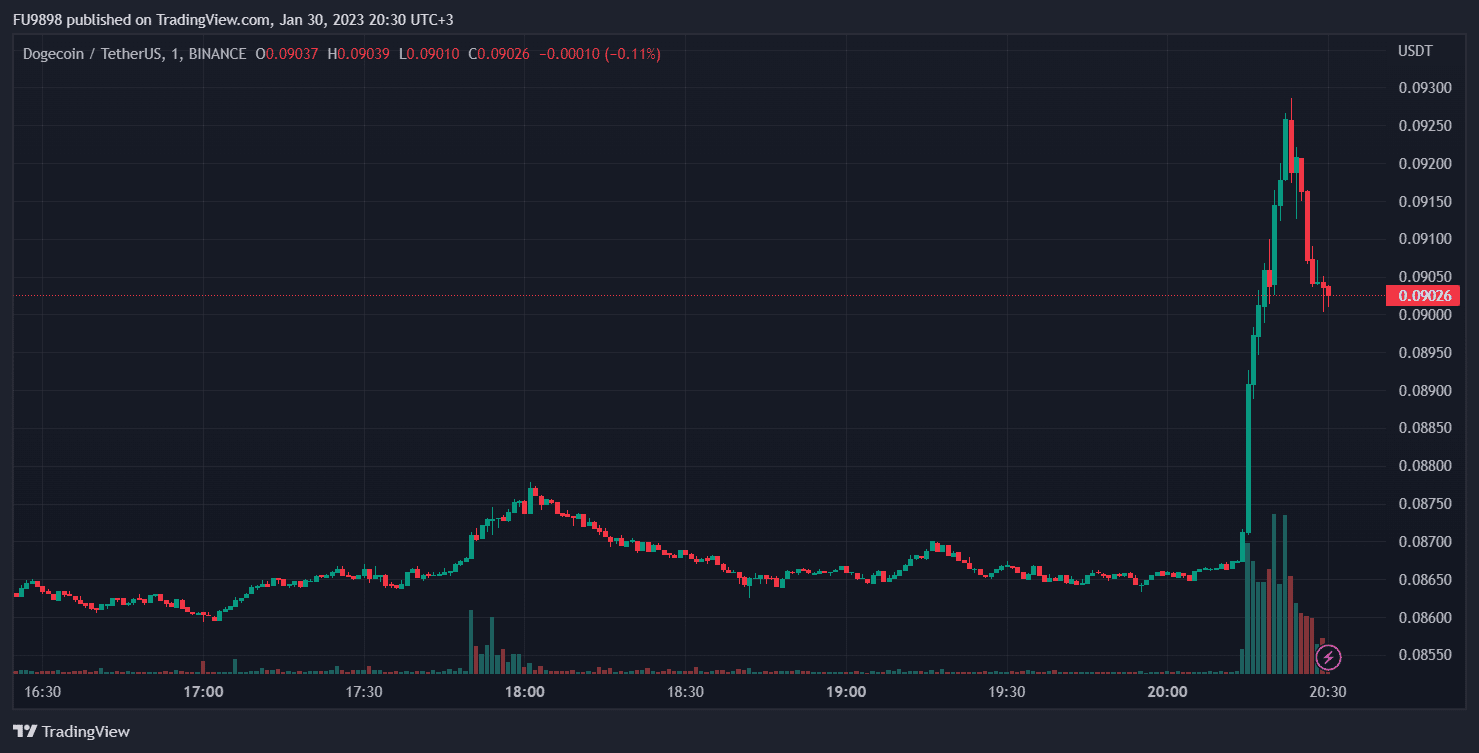Viewport: 1479px width, 753px height.
Task: Select the 16:30 time axis label
Action: (x=43, y=691)
